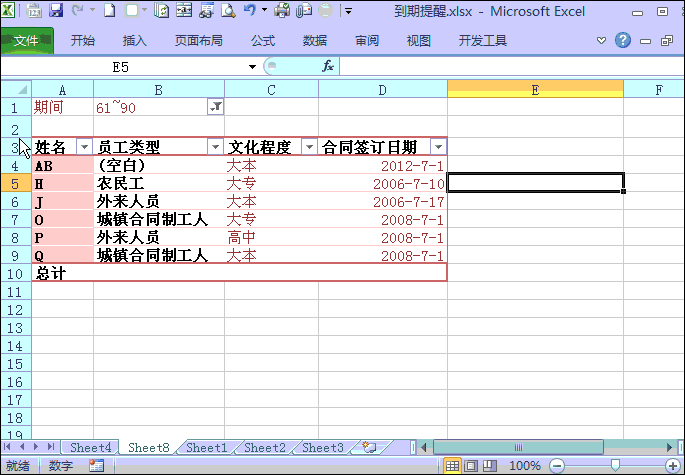
Task: Click the icon with glasses over a window
Action: (x=206, y=10)
